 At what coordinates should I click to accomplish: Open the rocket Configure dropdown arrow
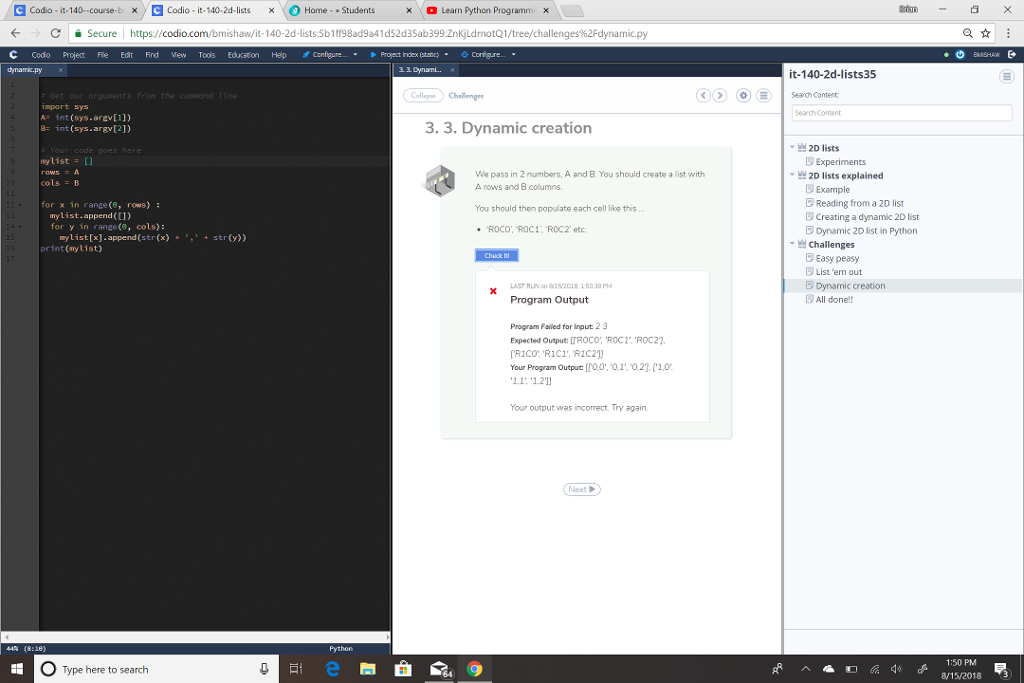coord(355,55)
